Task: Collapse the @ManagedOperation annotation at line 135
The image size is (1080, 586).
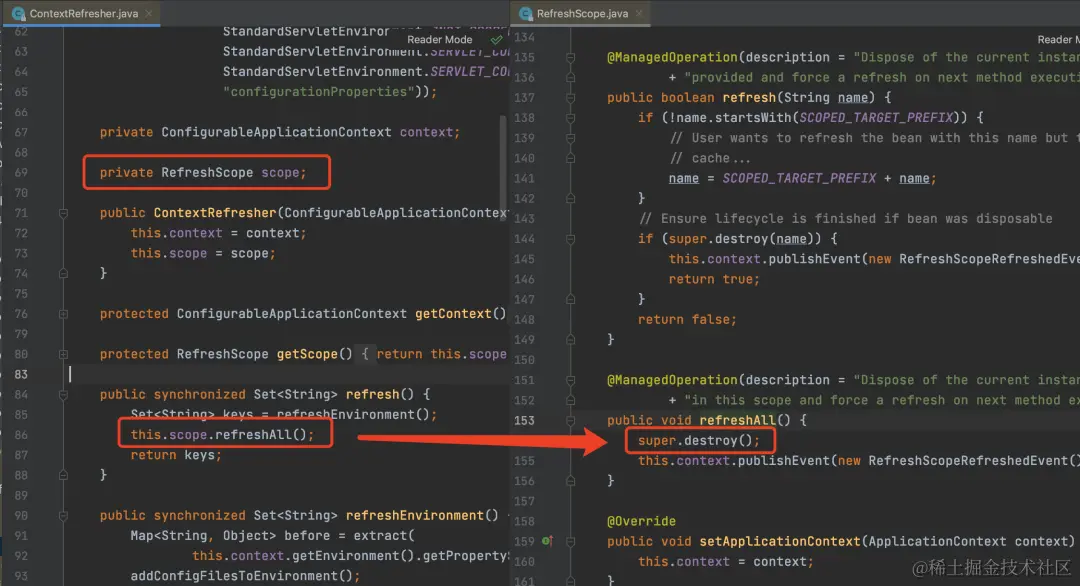Action: [570, 57]
